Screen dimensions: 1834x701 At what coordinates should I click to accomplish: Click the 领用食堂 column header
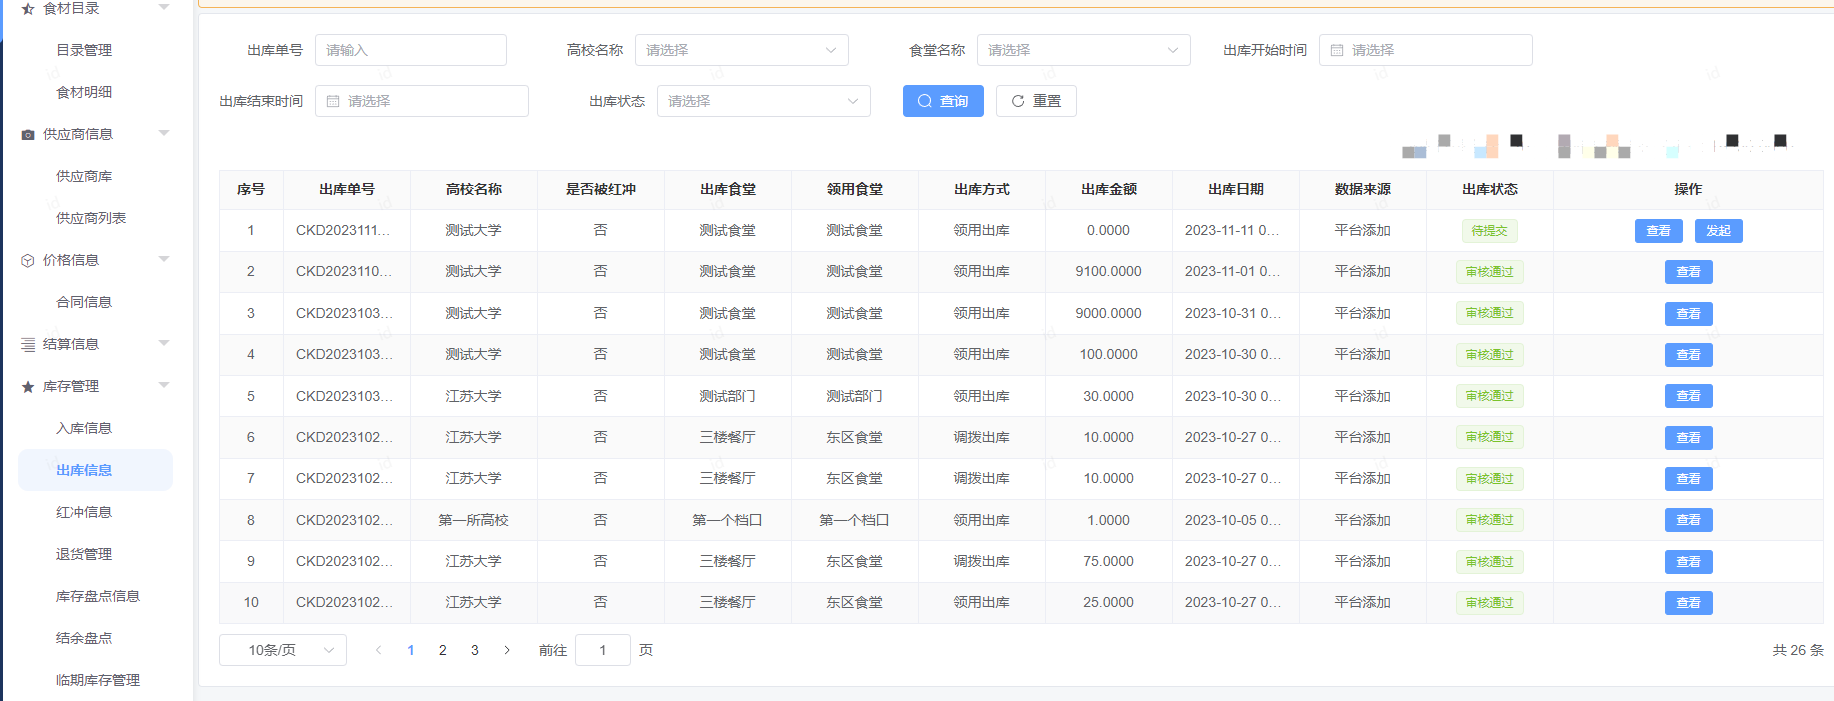pyautogui.click(x=855, y=189)
